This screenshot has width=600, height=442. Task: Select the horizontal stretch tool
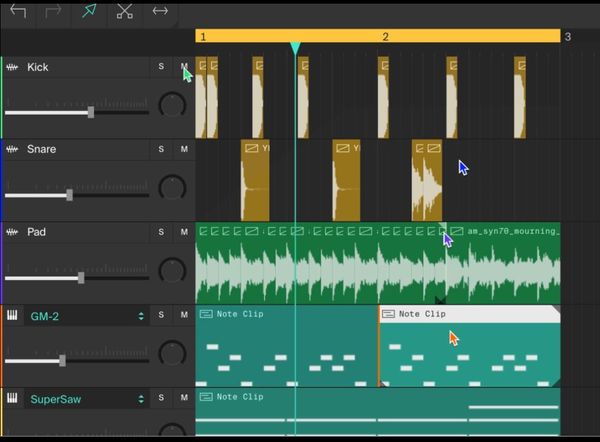point(160,11)
